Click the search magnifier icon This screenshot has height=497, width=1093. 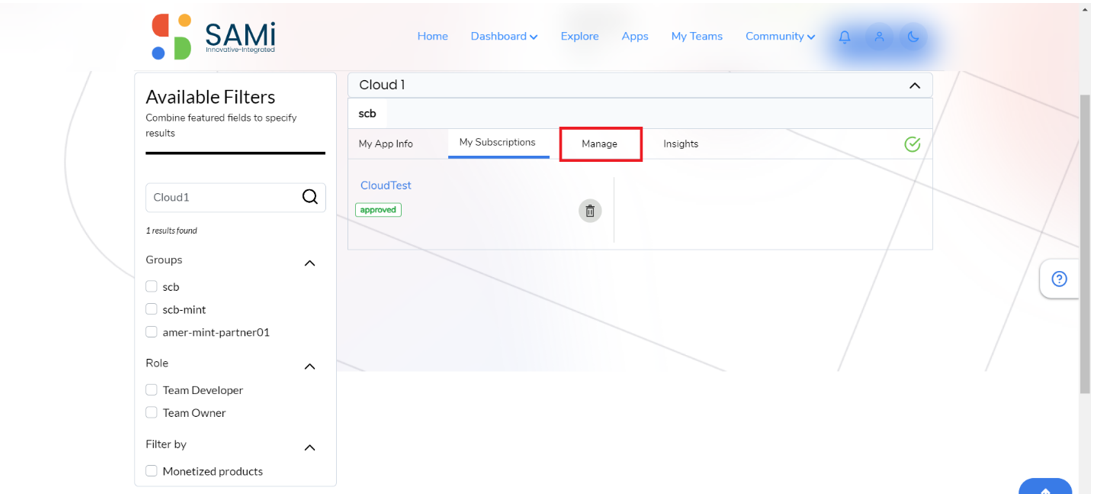pyautogui.click(x=310, y=197)
